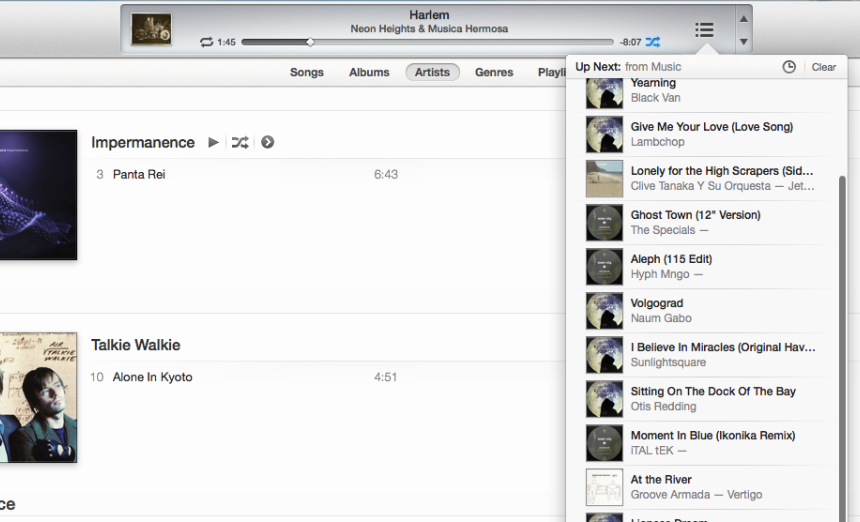Click the up arrow at display edge
Viewport: 860px width, 522px height.
[x=743, y=19]
